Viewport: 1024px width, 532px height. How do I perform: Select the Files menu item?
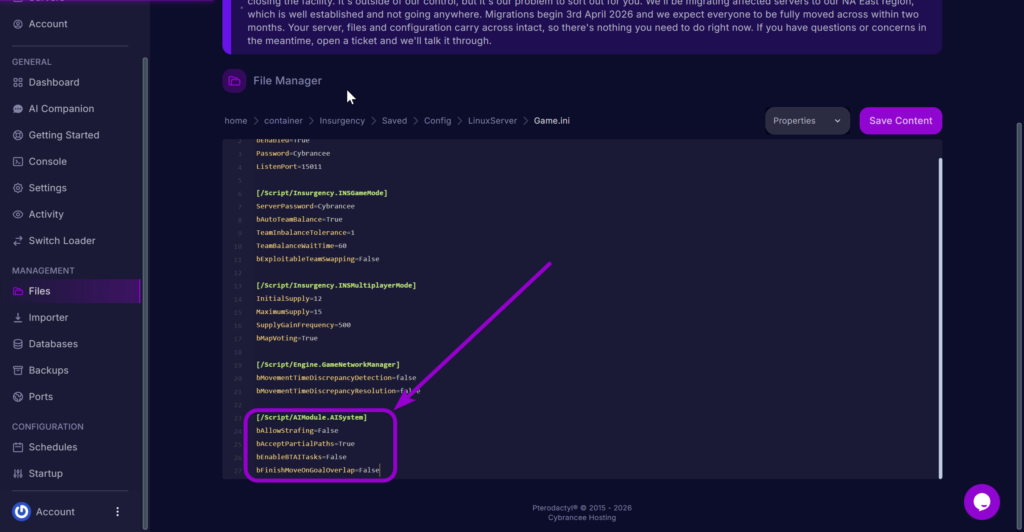71,291
